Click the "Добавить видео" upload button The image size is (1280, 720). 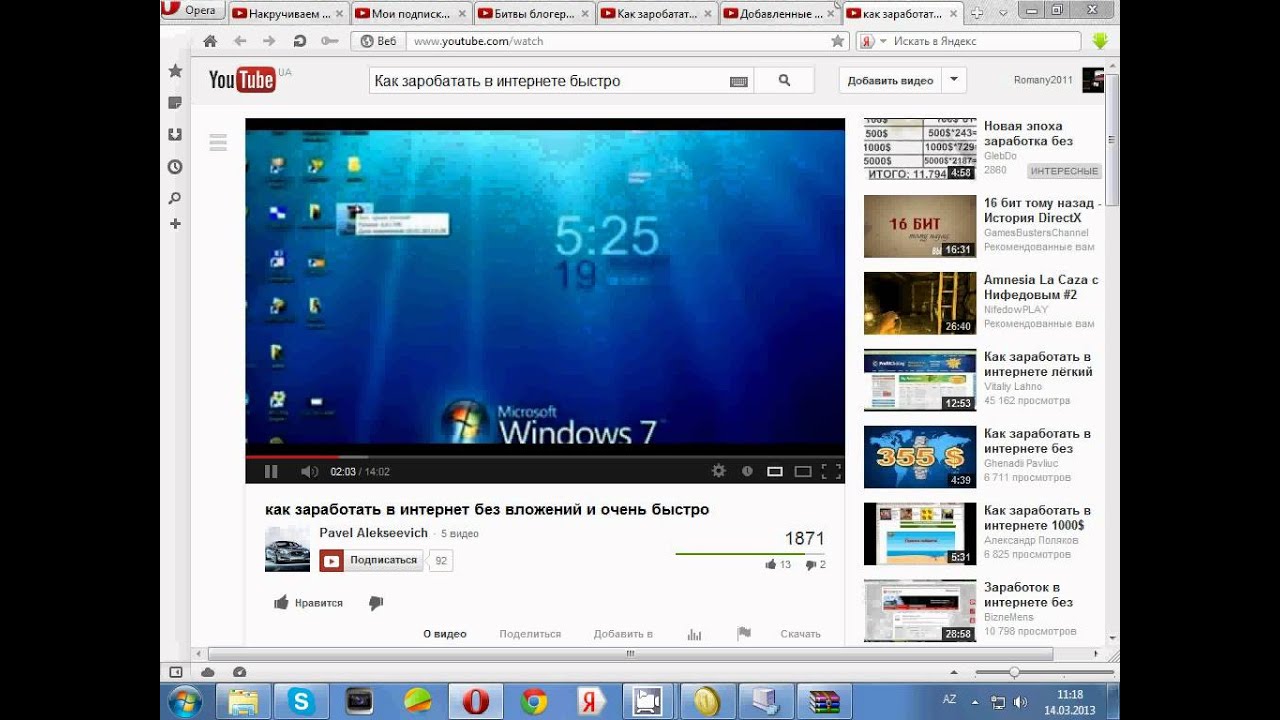coord(890,81)
